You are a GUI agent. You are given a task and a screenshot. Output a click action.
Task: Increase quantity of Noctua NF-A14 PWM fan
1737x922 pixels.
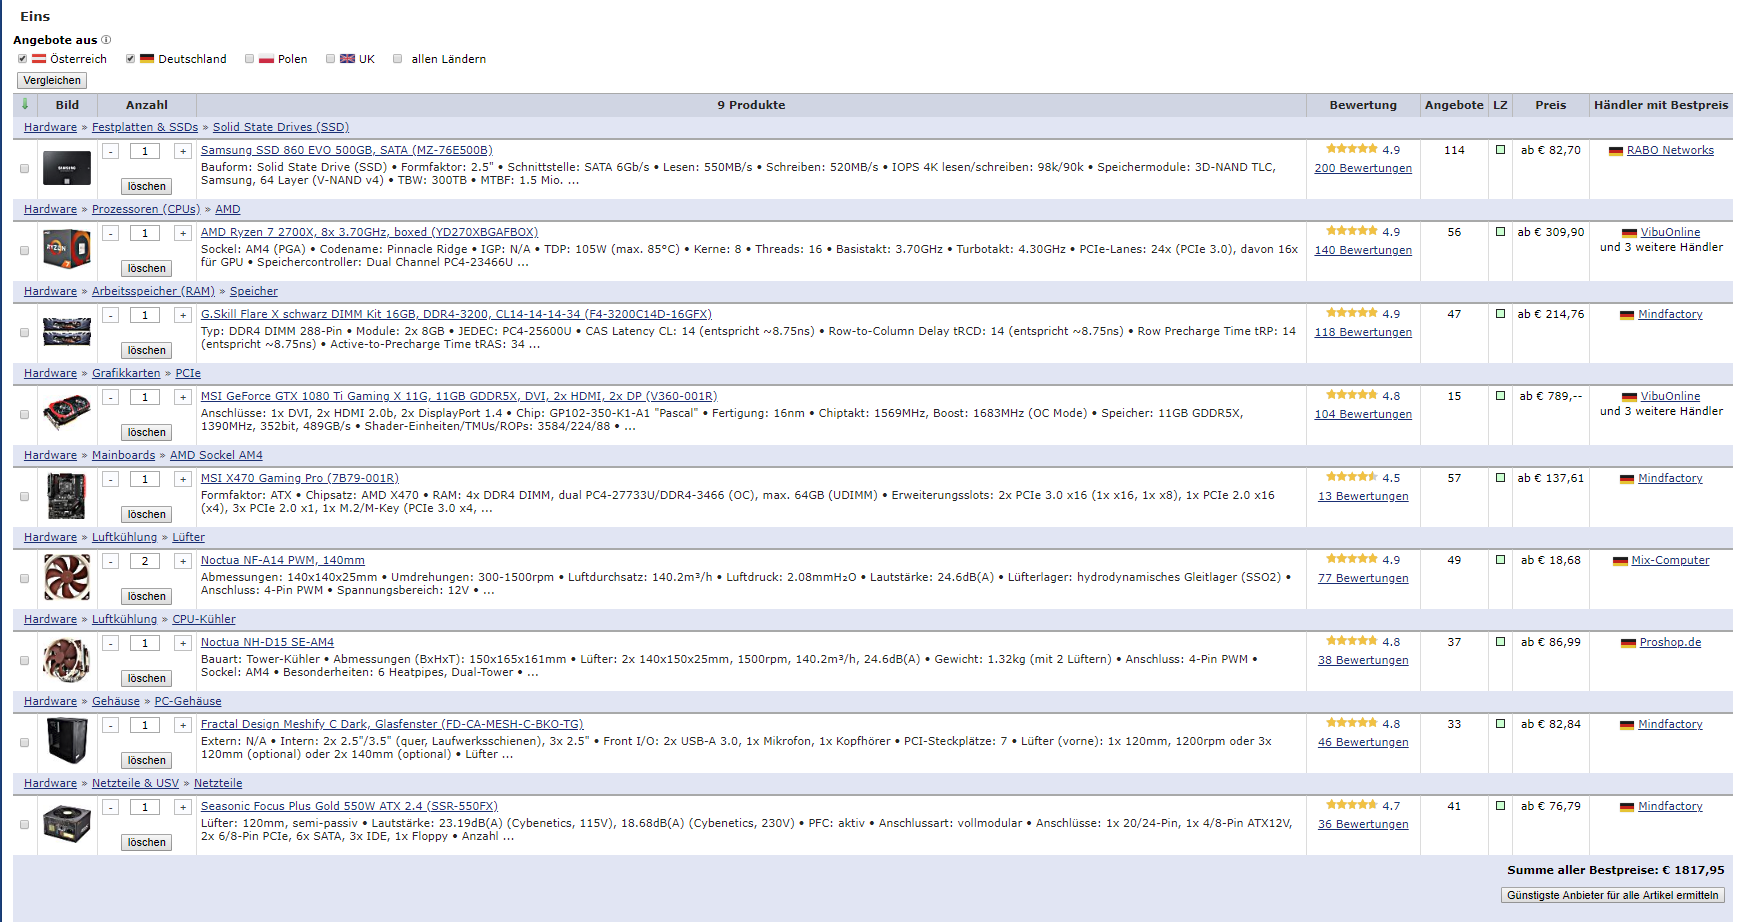pos(183,561)
